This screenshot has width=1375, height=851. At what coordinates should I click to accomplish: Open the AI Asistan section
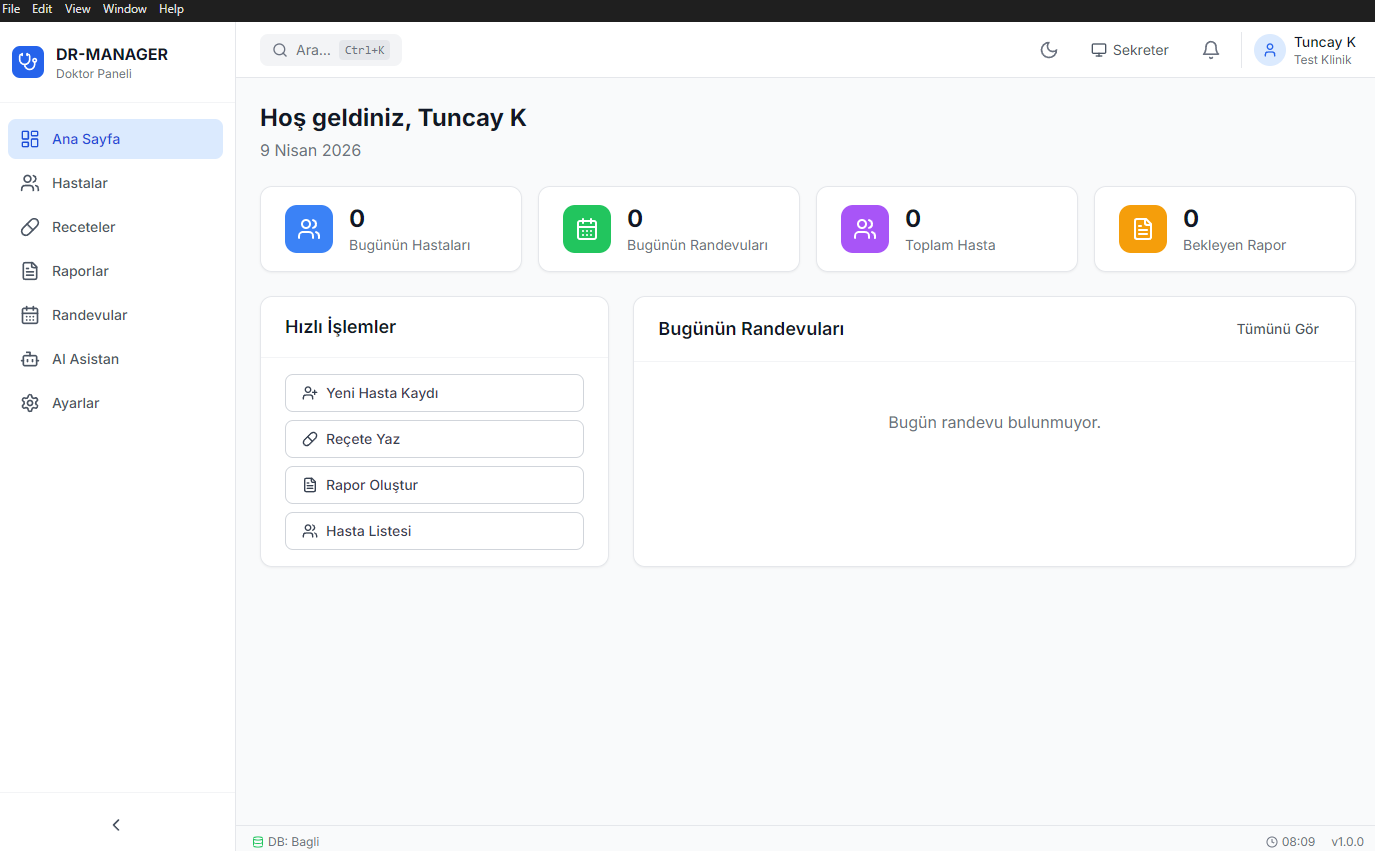pos(88,358)
